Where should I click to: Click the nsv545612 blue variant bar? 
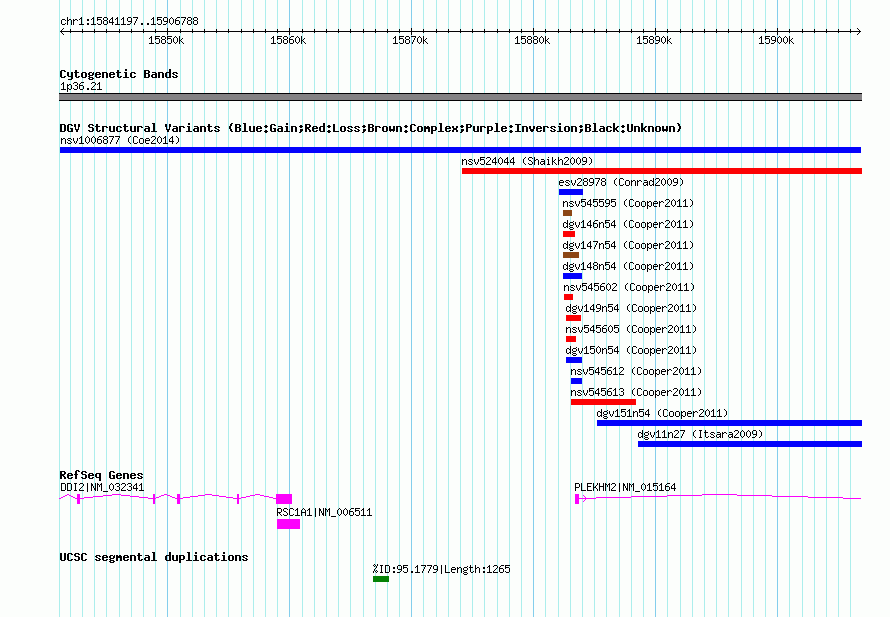(576, 381)
